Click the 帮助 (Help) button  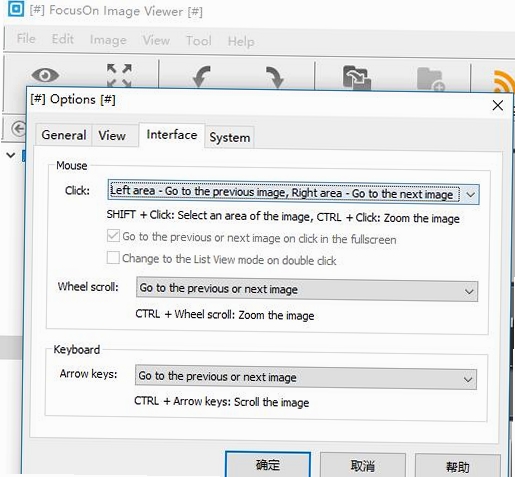[458, 466]
